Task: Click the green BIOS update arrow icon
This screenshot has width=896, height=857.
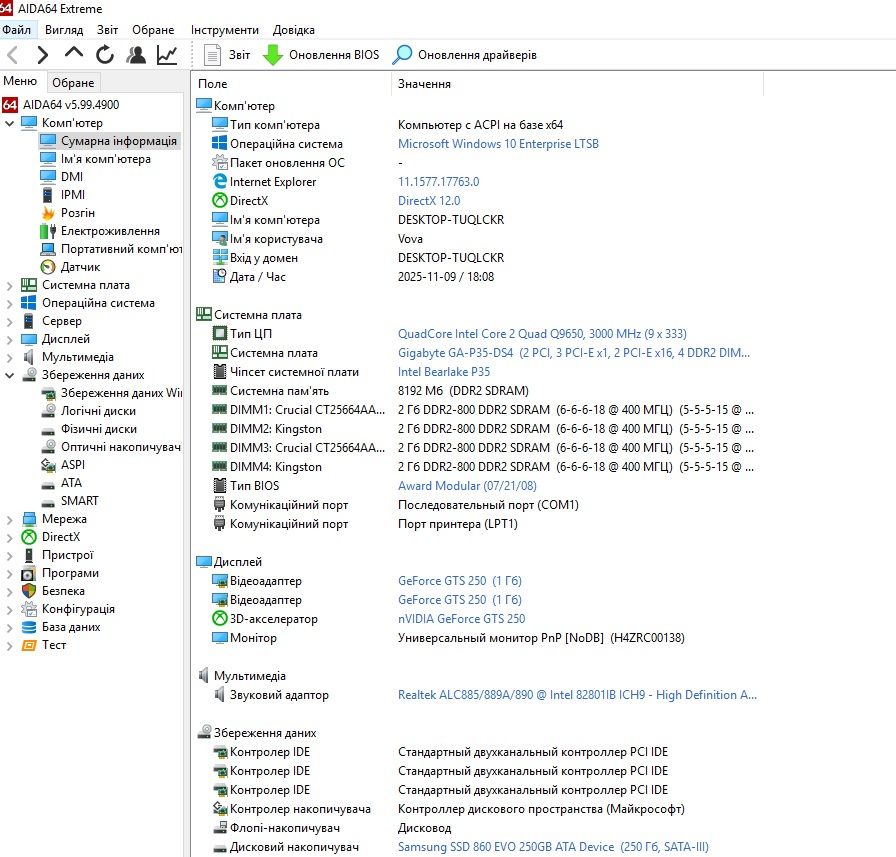Action: point(273,55)
